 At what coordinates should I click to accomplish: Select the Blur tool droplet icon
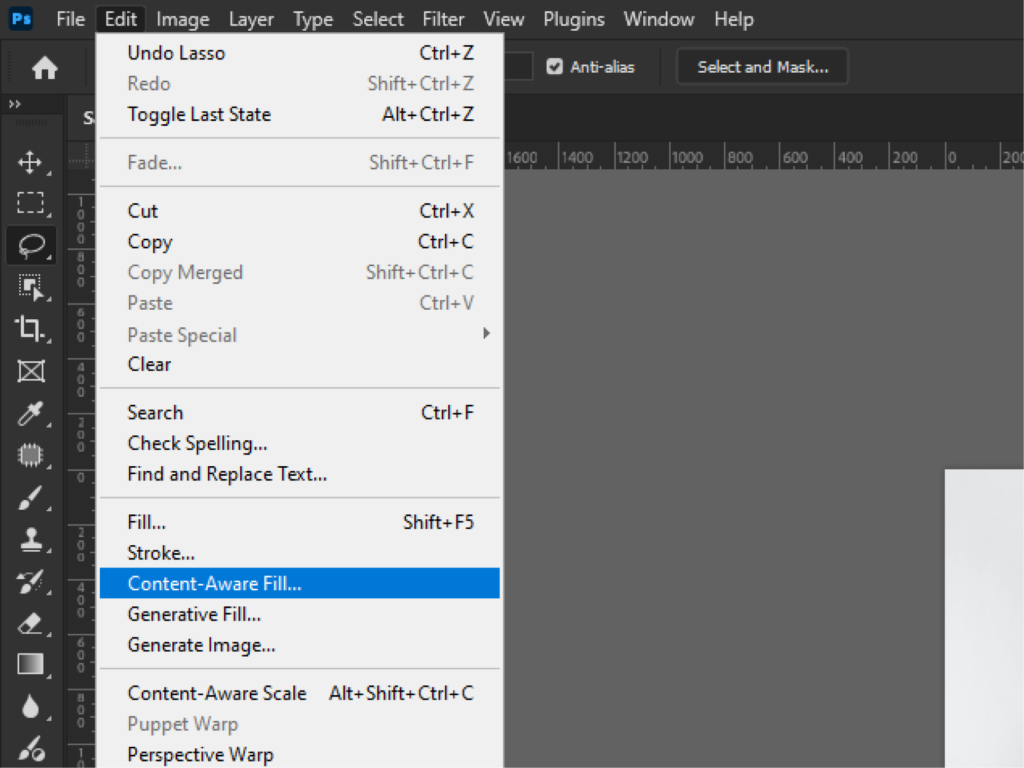pos(31,706)
